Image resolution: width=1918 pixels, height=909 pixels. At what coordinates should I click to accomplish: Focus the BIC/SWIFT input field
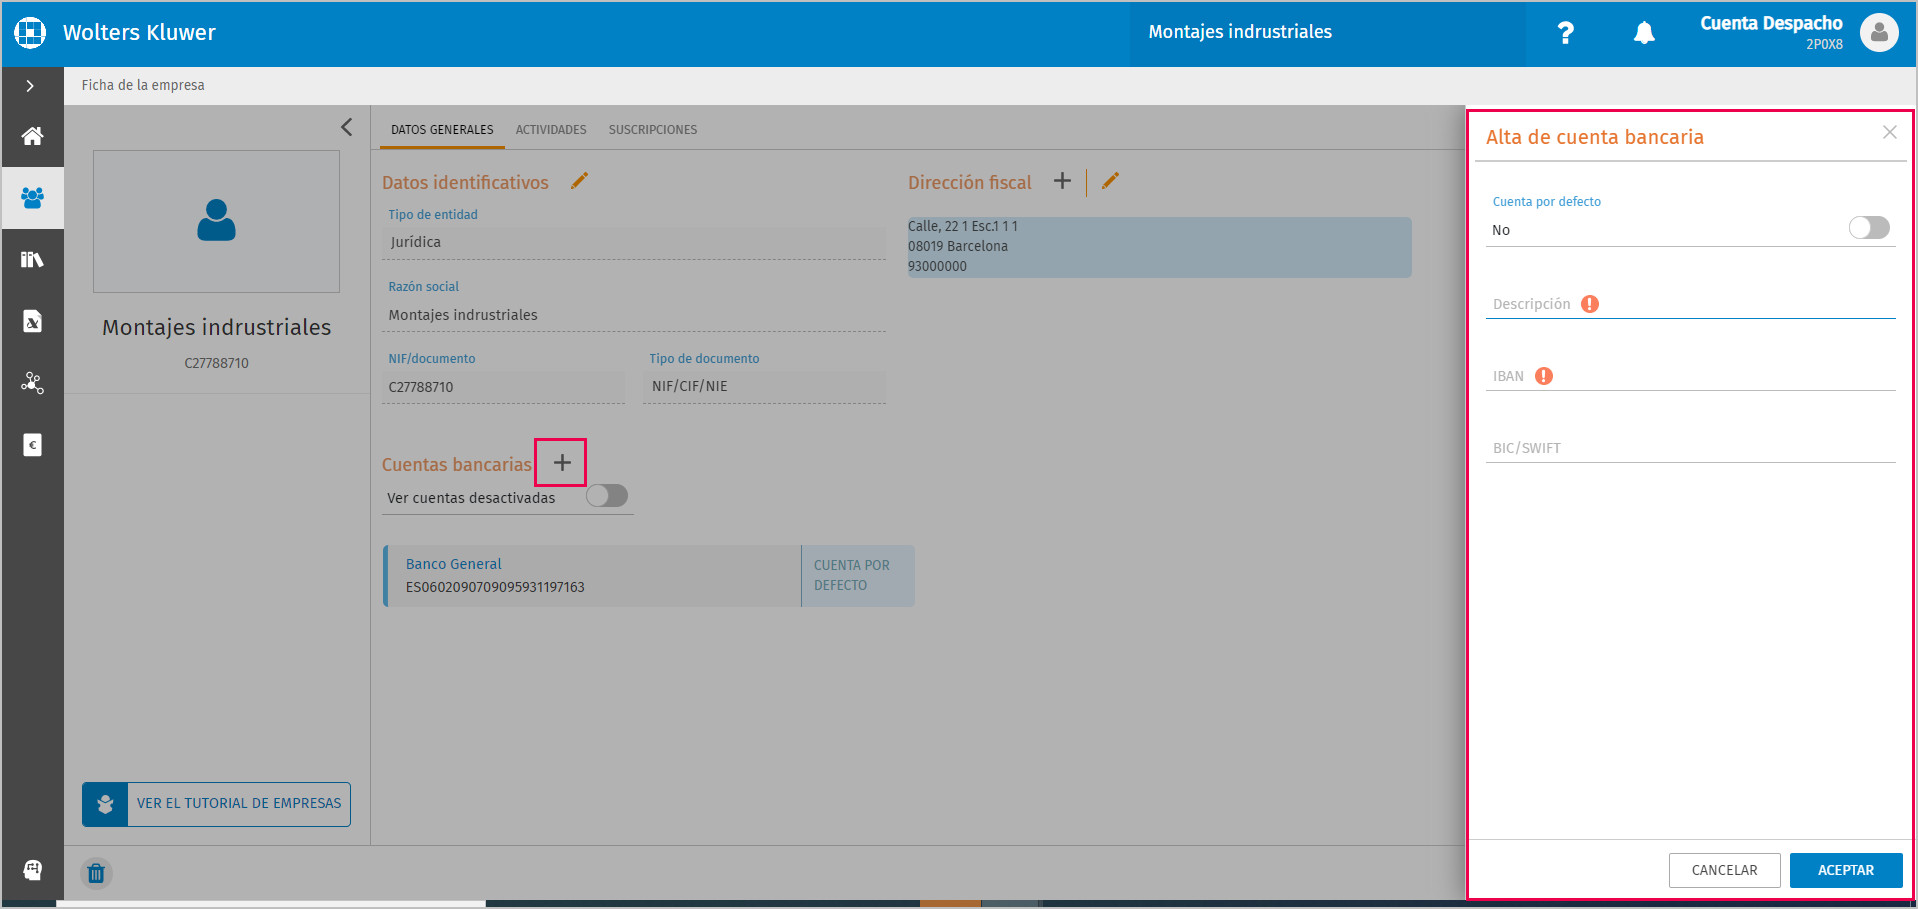(1690, 449)
